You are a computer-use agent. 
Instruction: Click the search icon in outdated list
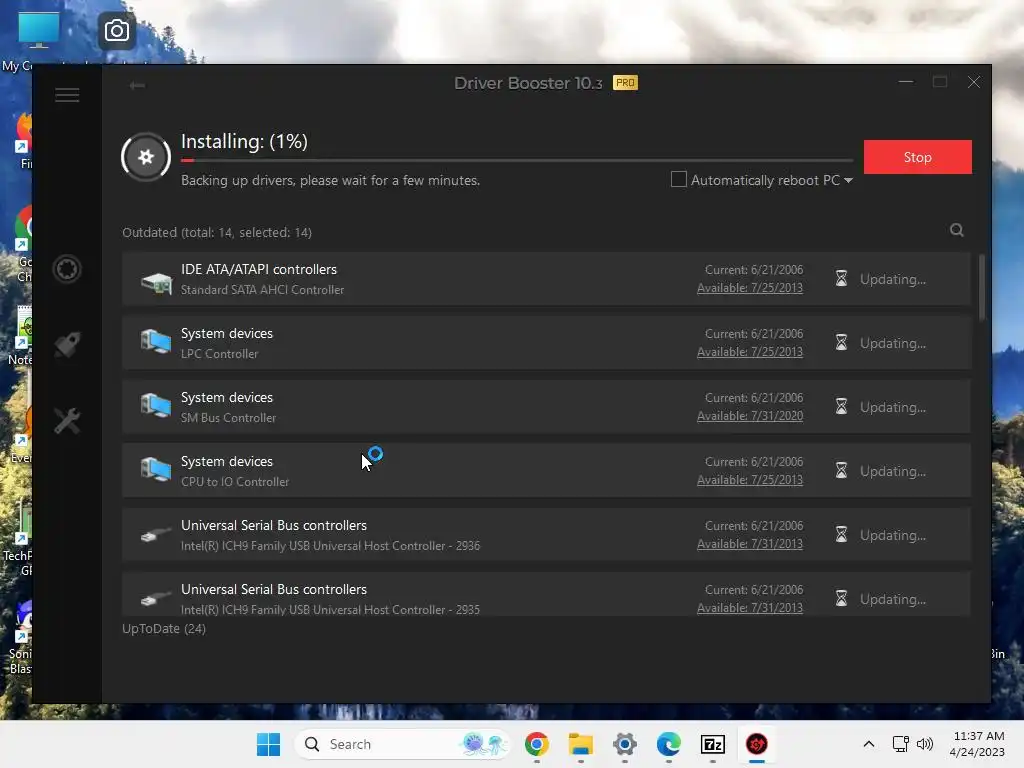tap(957, 230)
